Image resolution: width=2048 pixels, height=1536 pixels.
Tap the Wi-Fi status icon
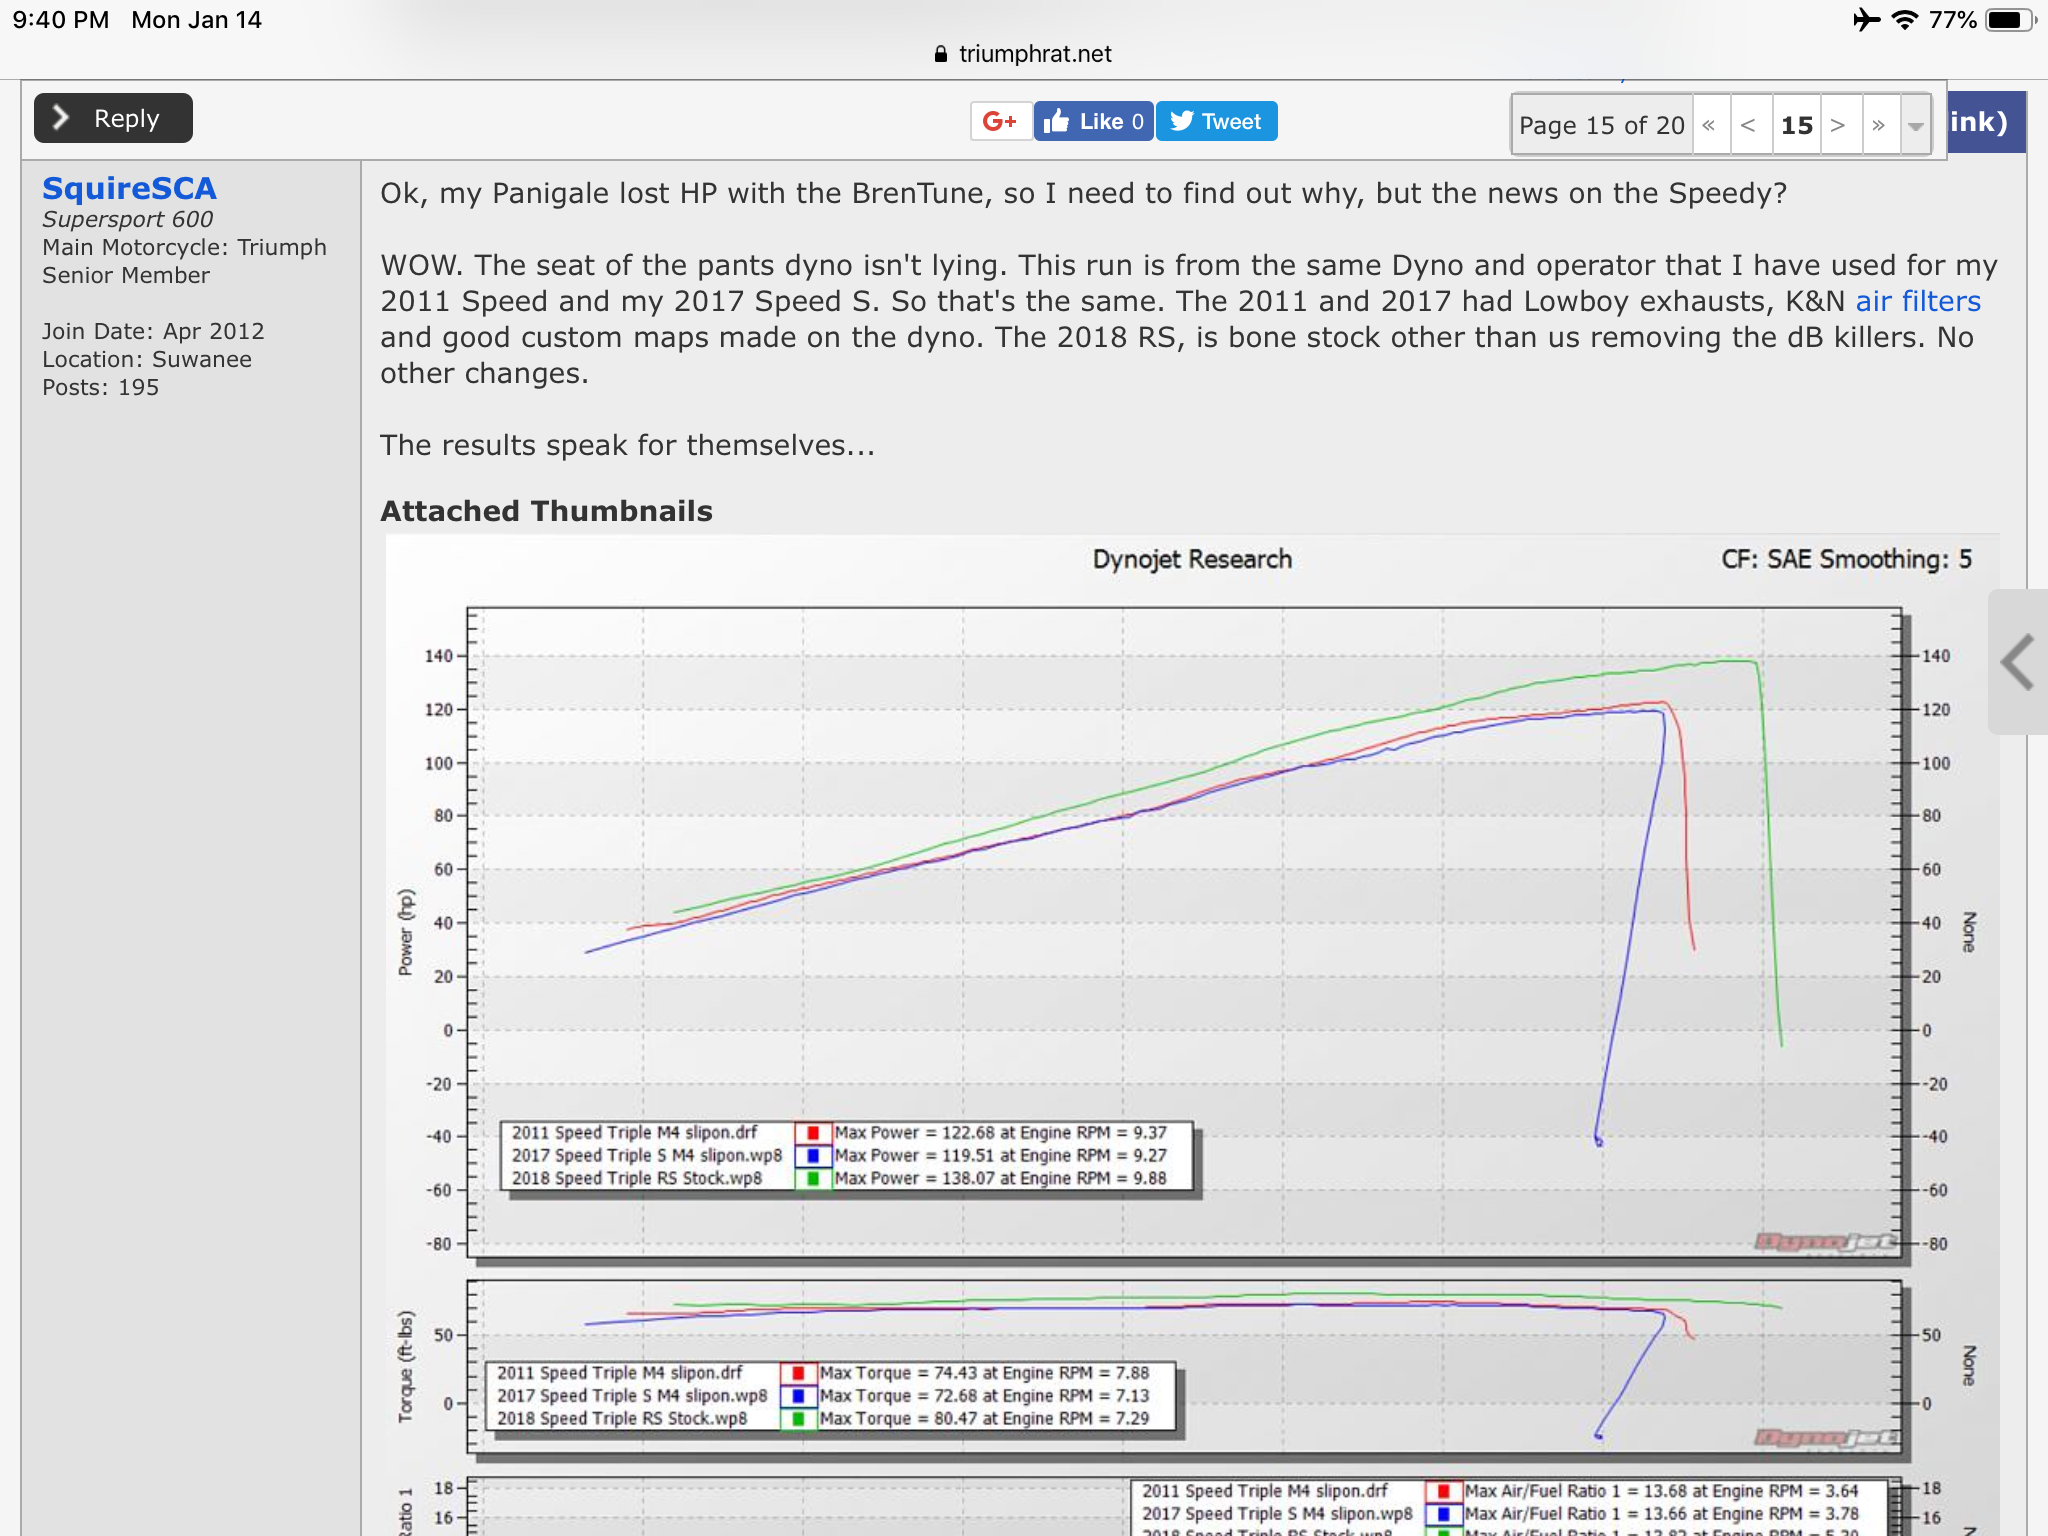point(1905,20)
